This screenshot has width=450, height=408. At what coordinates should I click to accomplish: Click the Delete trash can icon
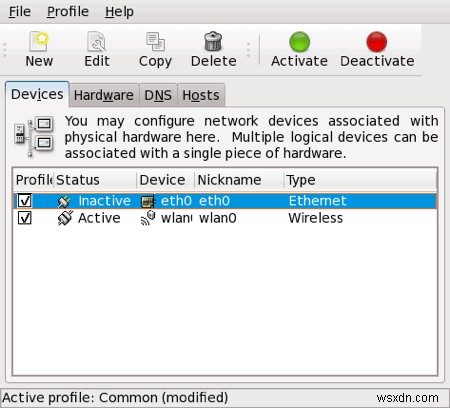(213, 41)
